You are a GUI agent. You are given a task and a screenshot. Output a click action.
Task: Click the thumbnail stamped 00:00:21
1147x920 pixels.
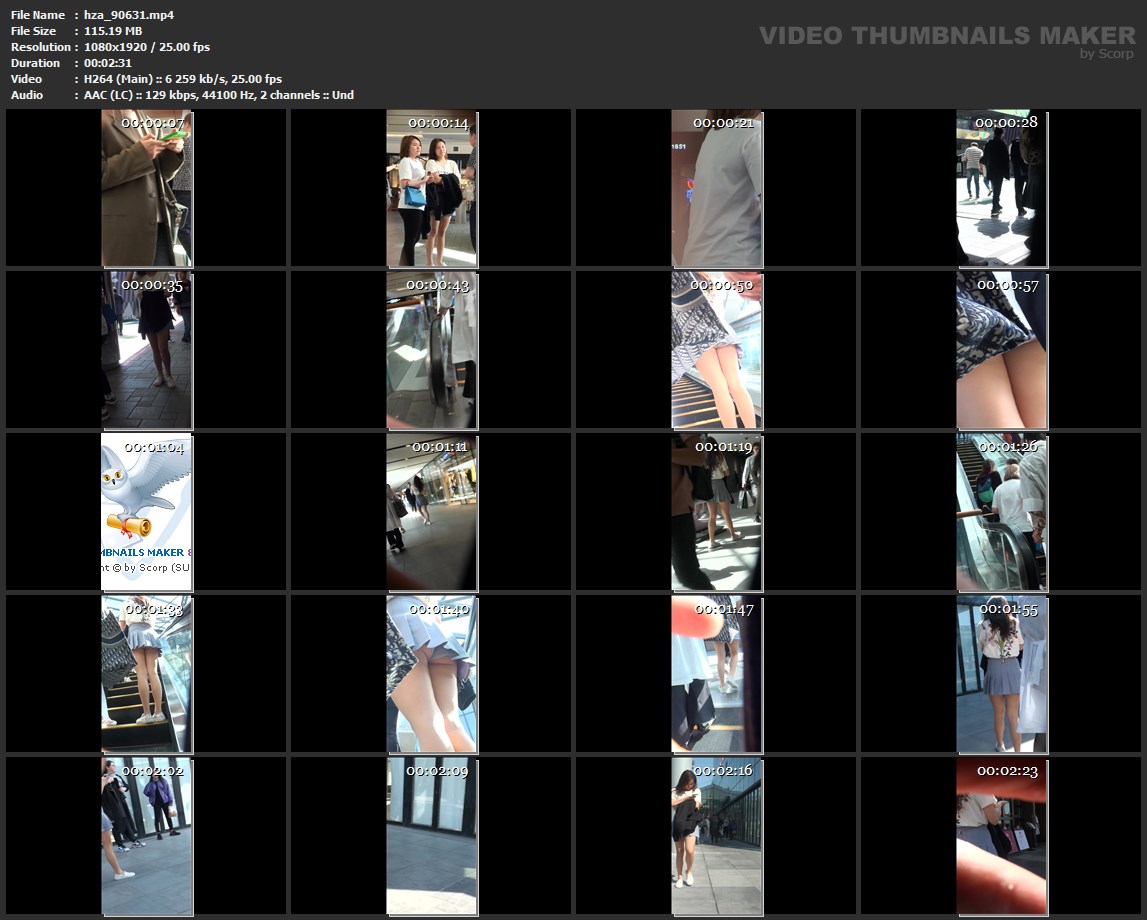717,188
